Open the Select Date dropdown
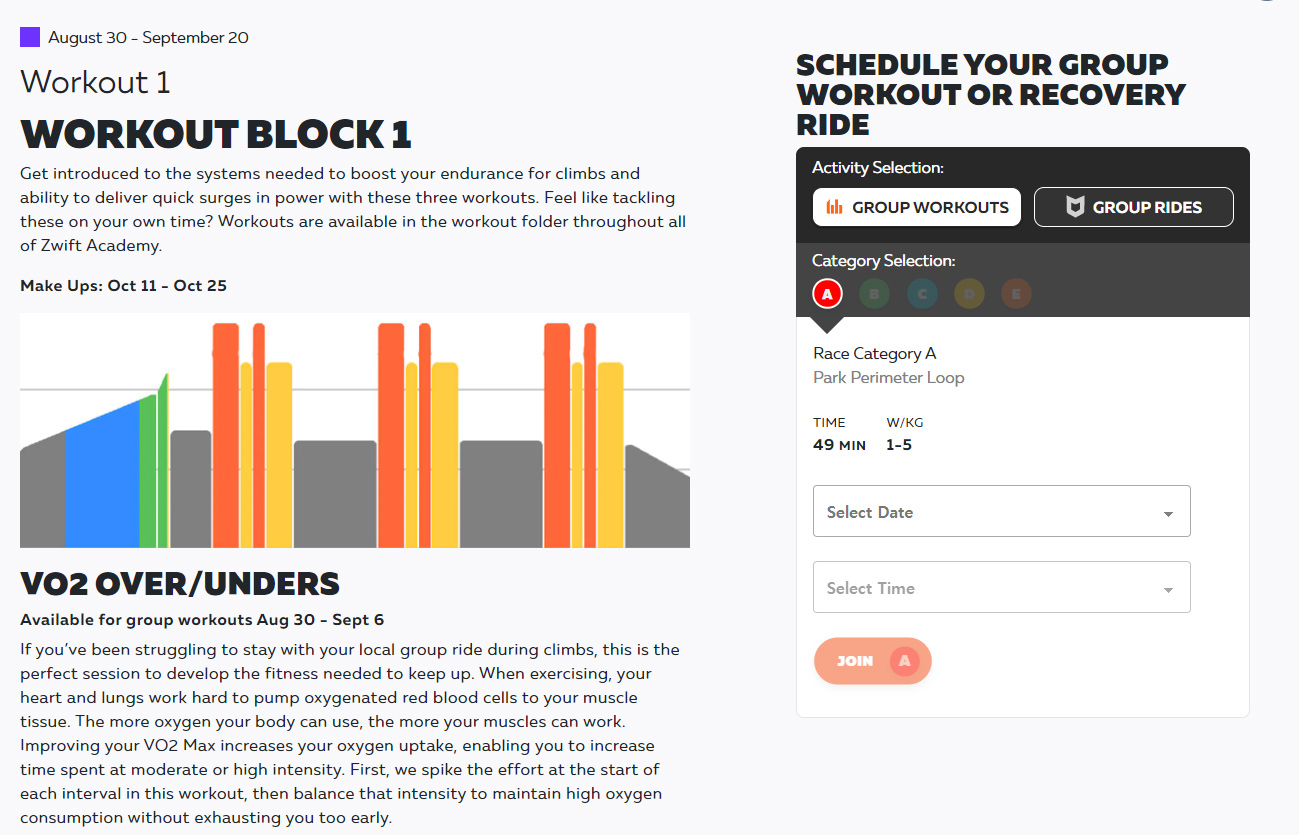This screenshot has width=1299, height=835. 1001,511
